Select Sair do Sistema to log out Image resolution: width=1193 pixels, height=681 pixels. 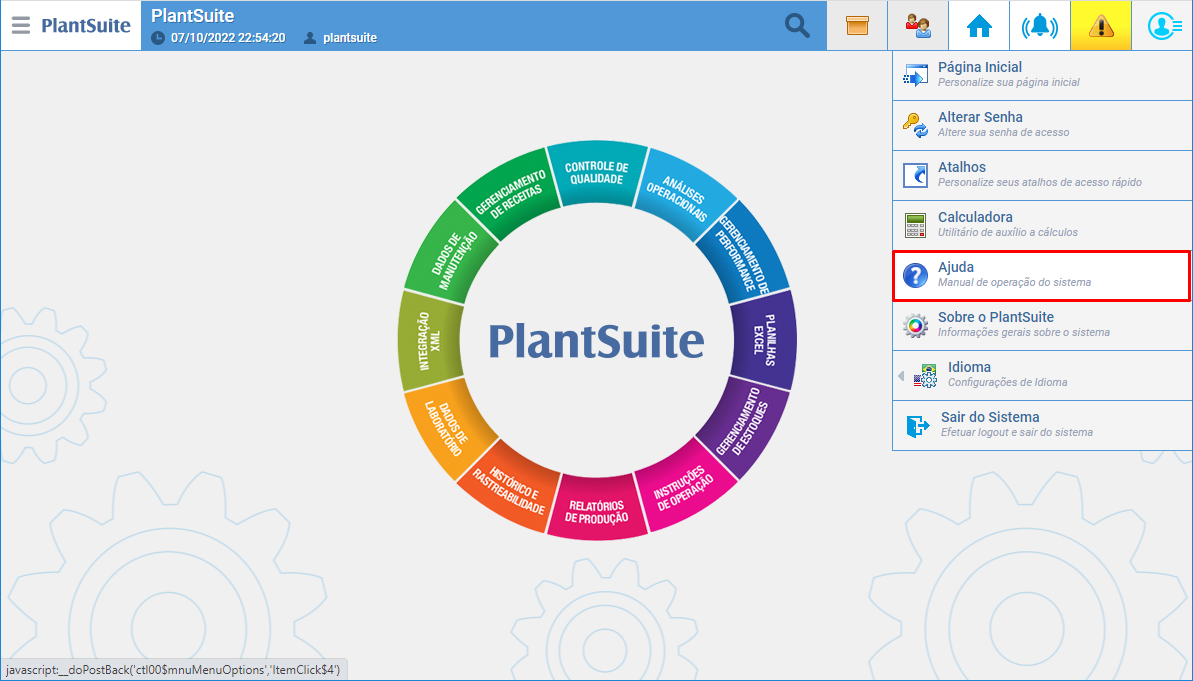(1042, 425)
